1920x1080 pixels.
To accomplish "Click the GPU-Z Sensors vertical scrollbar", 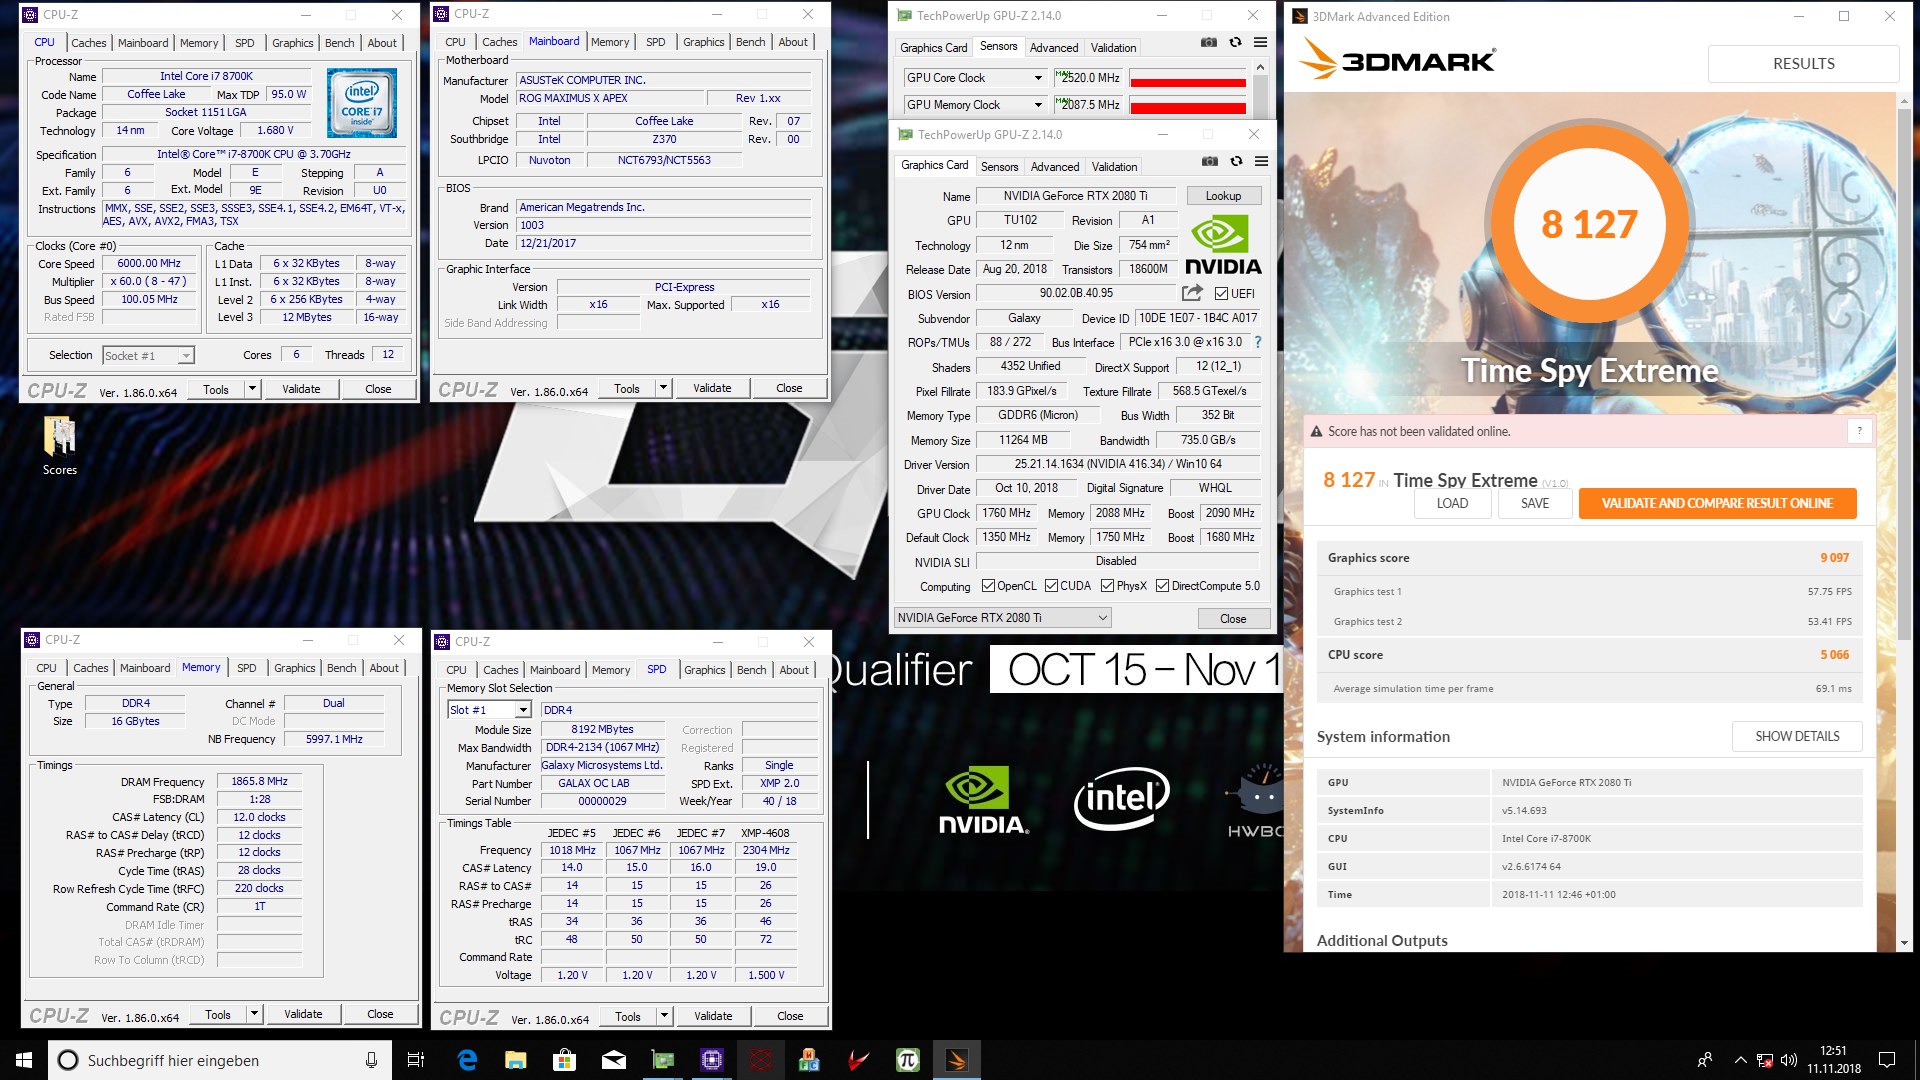I will 1260,90.
